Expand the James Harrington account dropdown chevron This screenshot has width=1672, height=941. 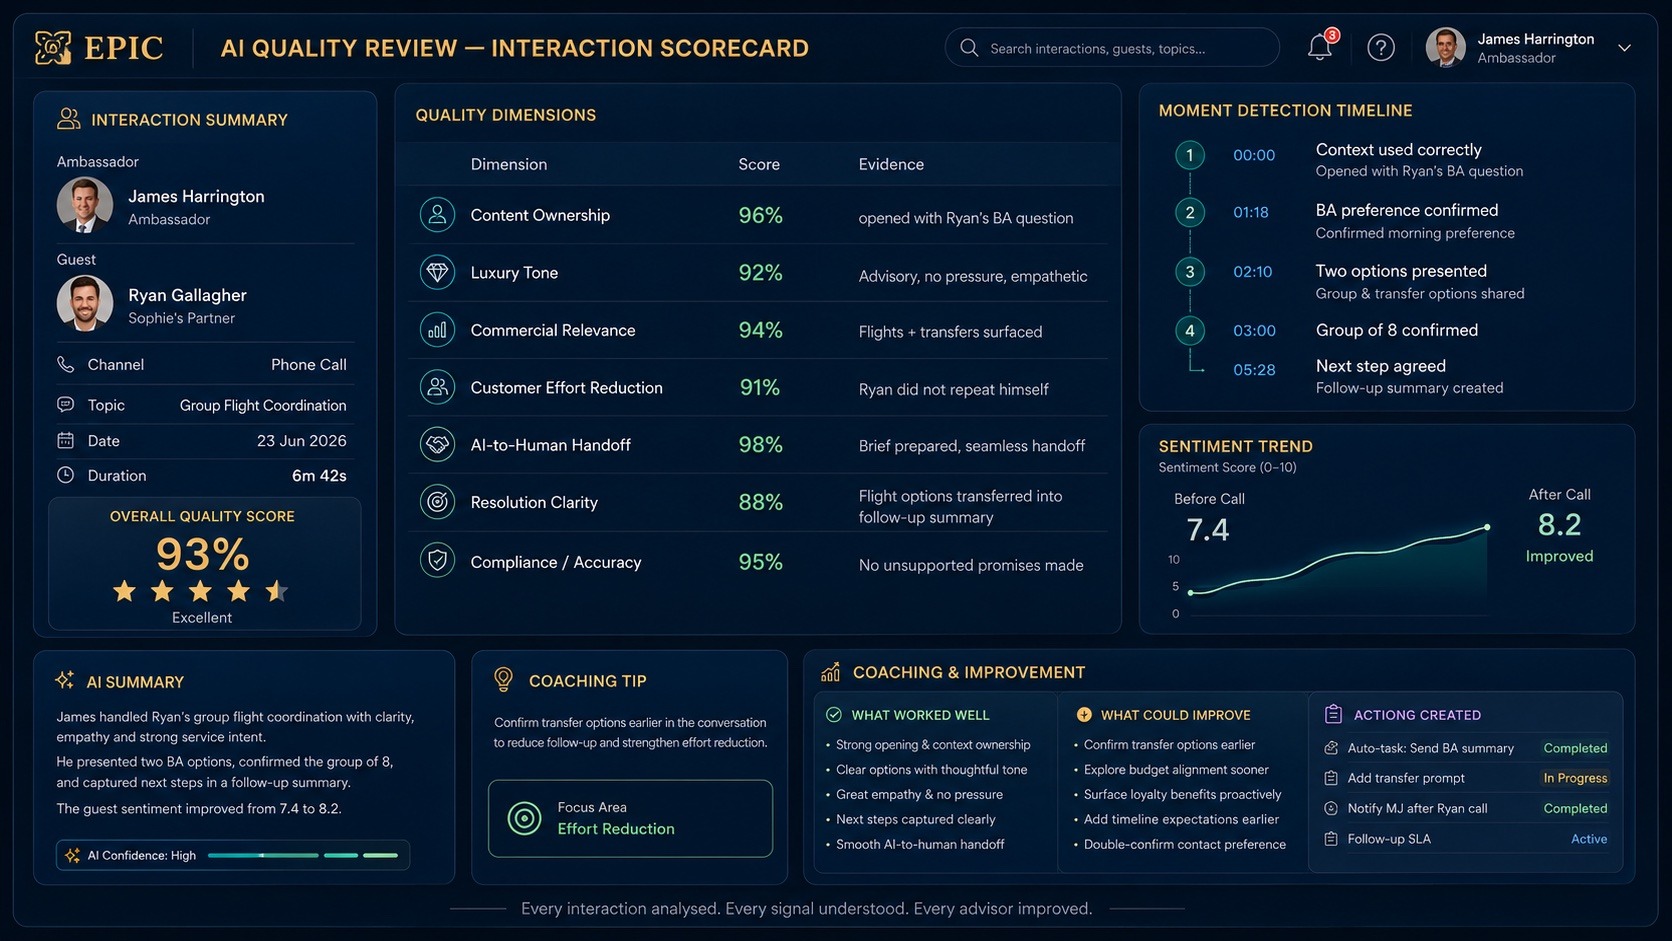(1625, 48)
